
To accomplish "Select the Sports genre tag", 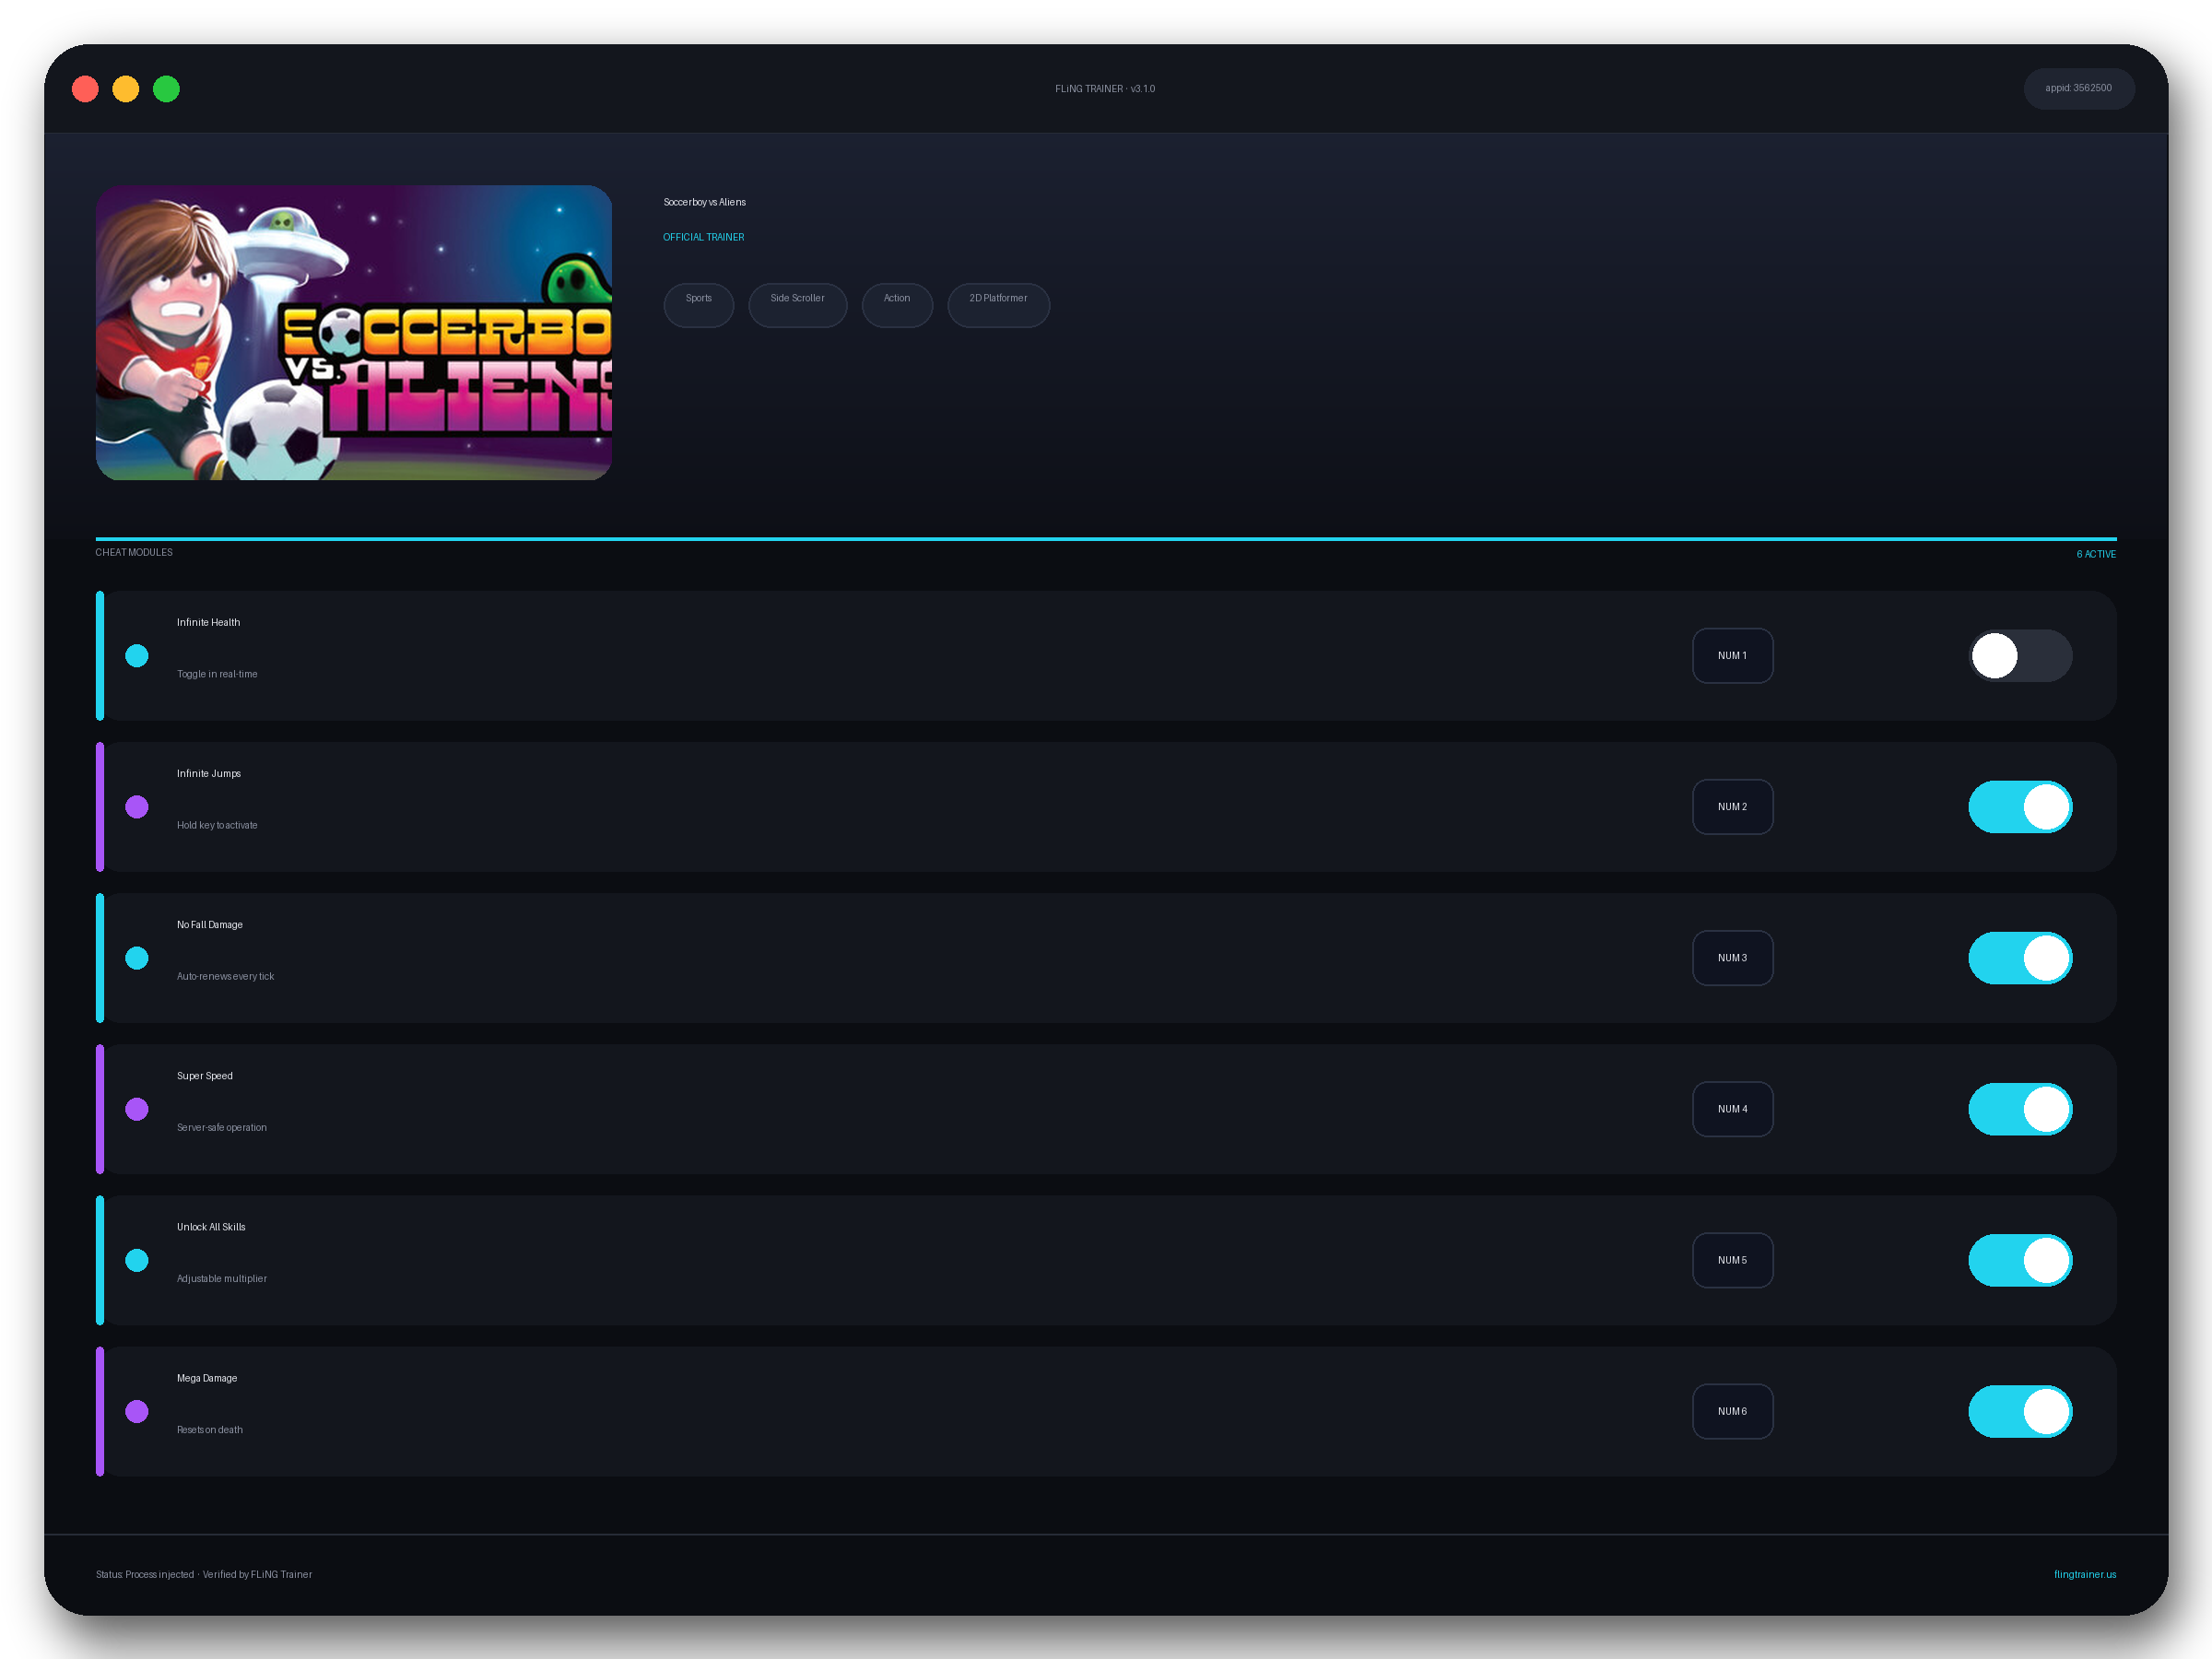I will tap(699, 305).
